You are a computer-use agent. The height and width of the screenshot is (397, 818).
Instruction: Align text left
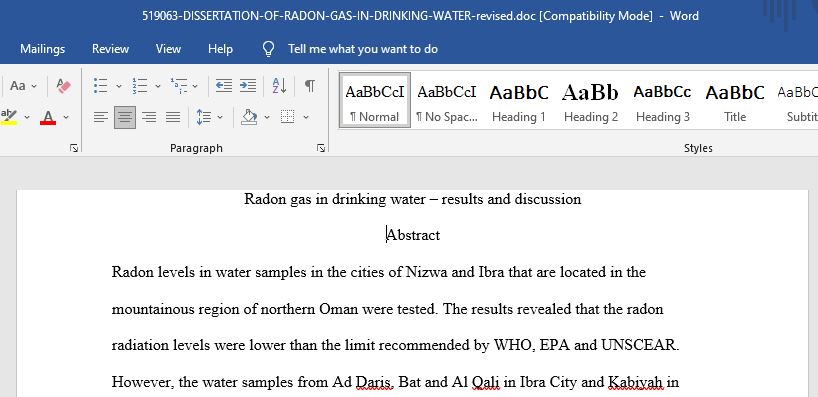[101, 117]
